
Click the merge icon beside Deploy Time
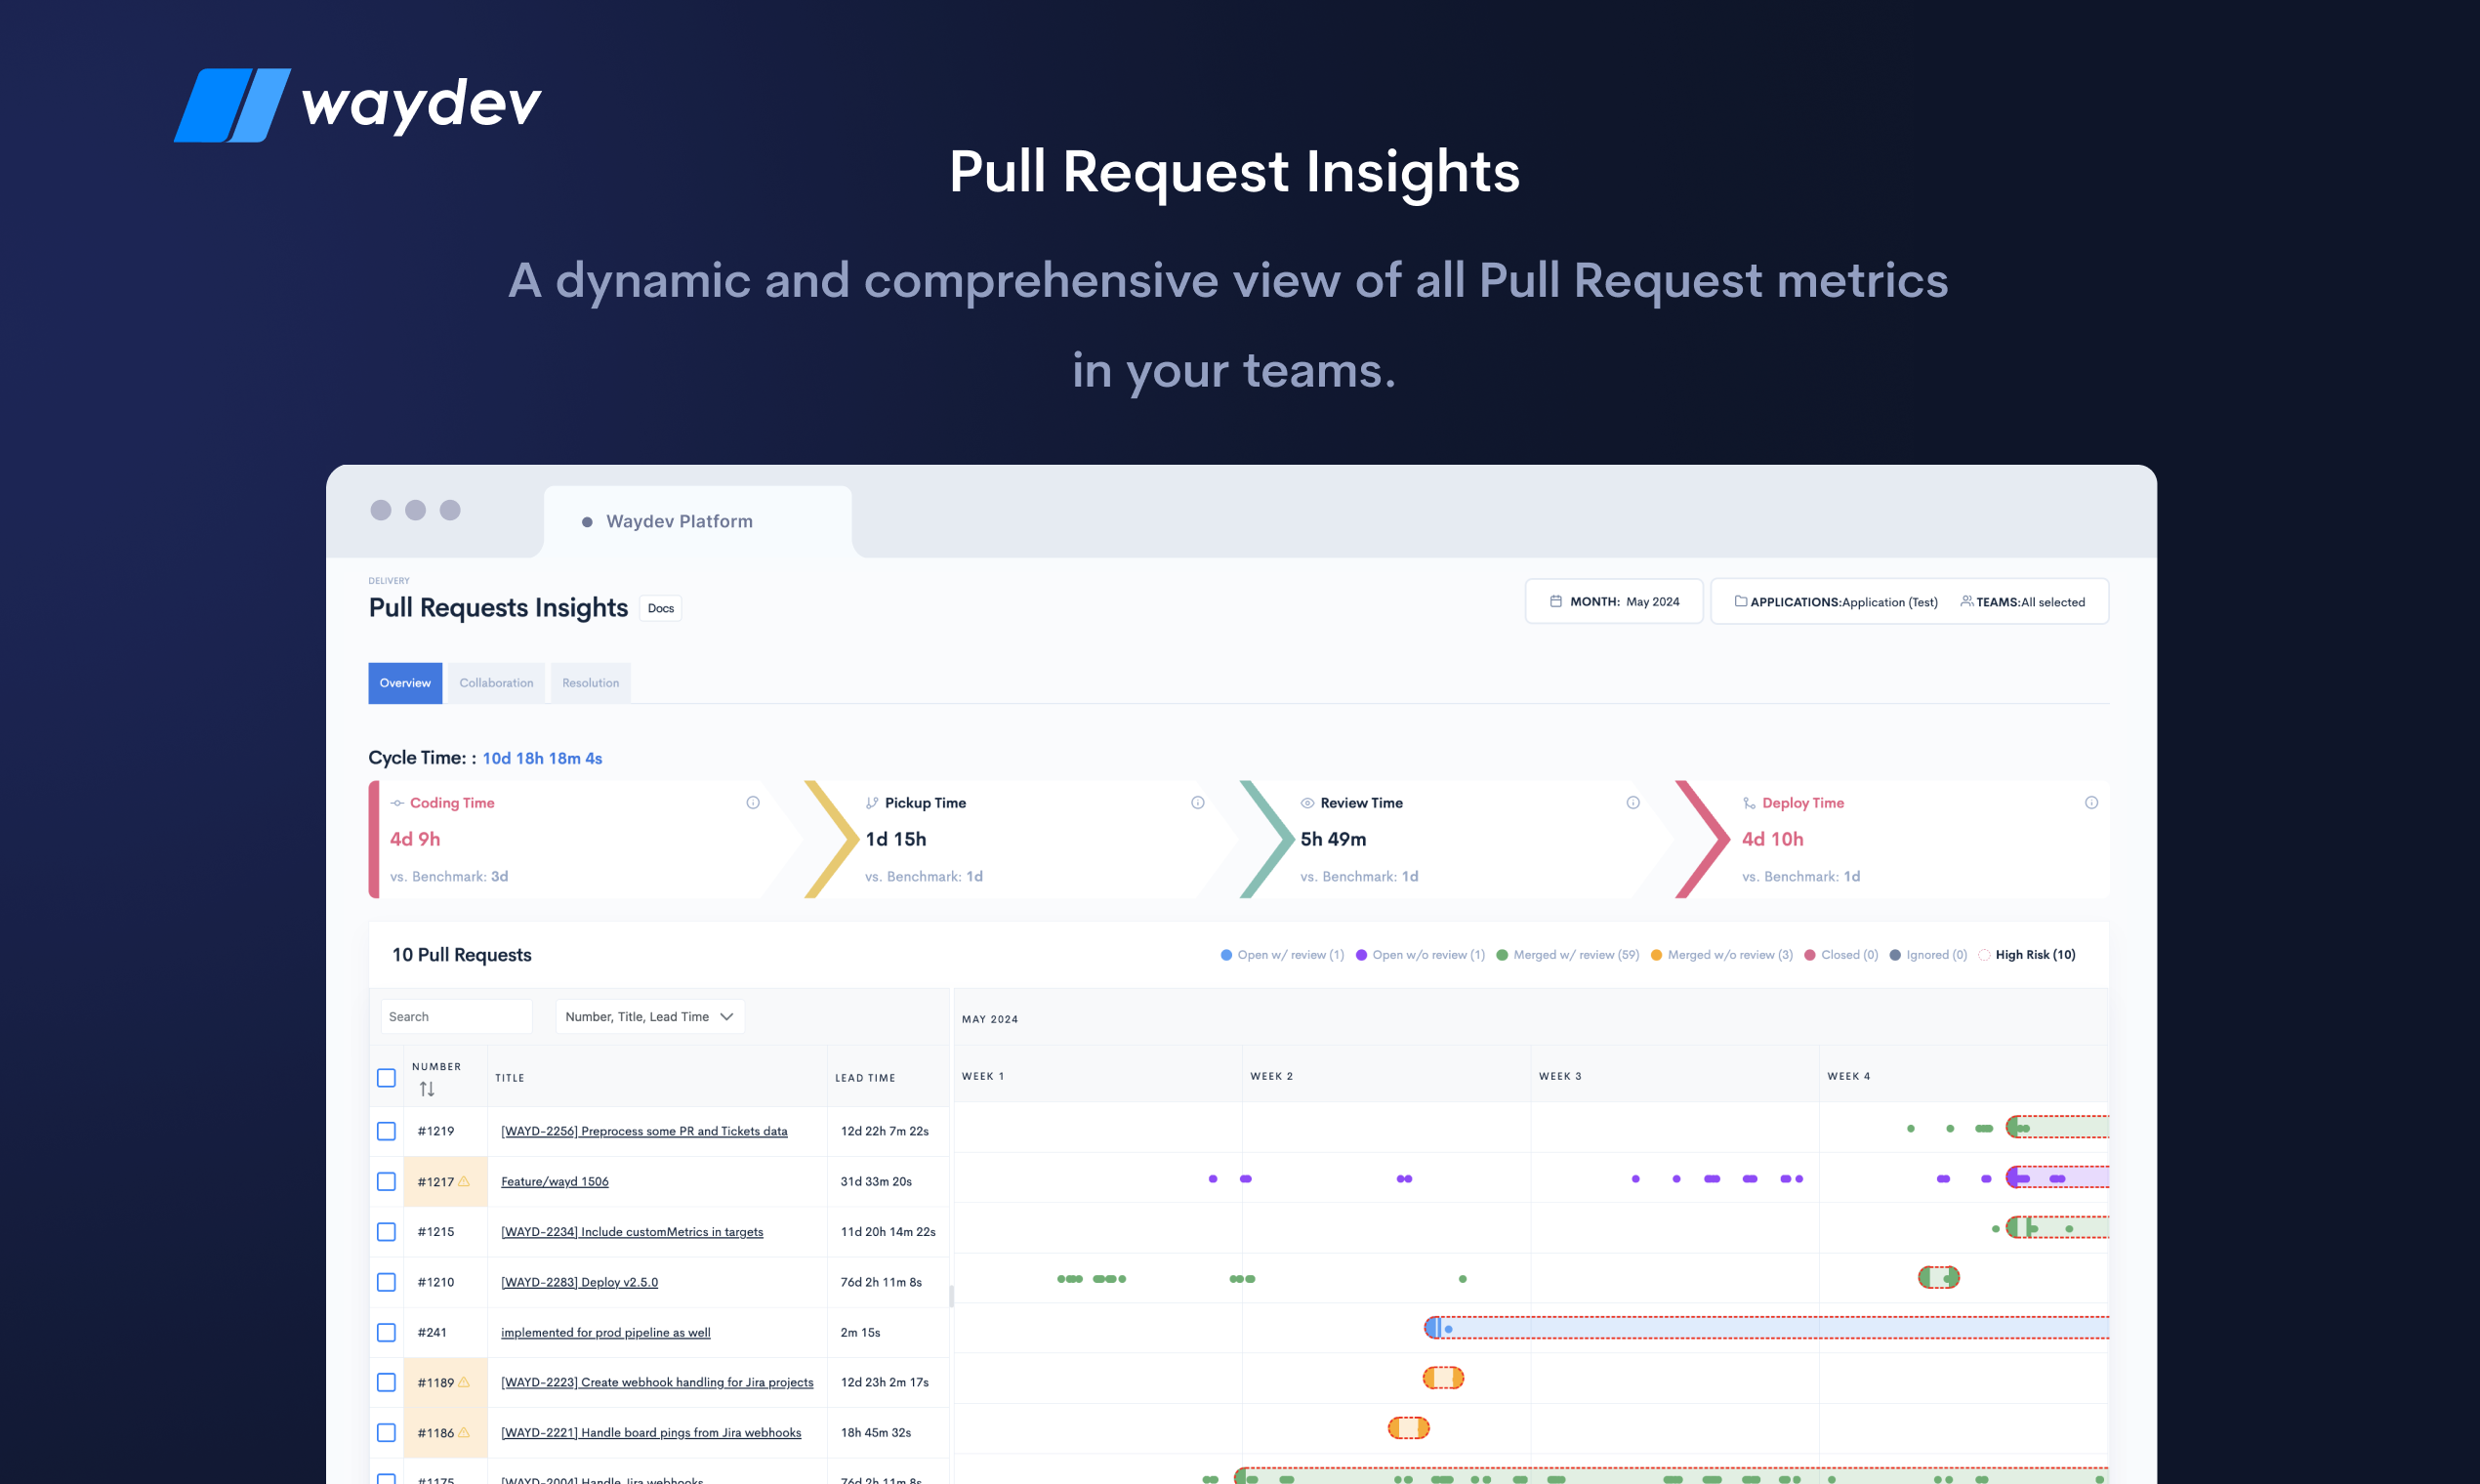point(1749,803)
